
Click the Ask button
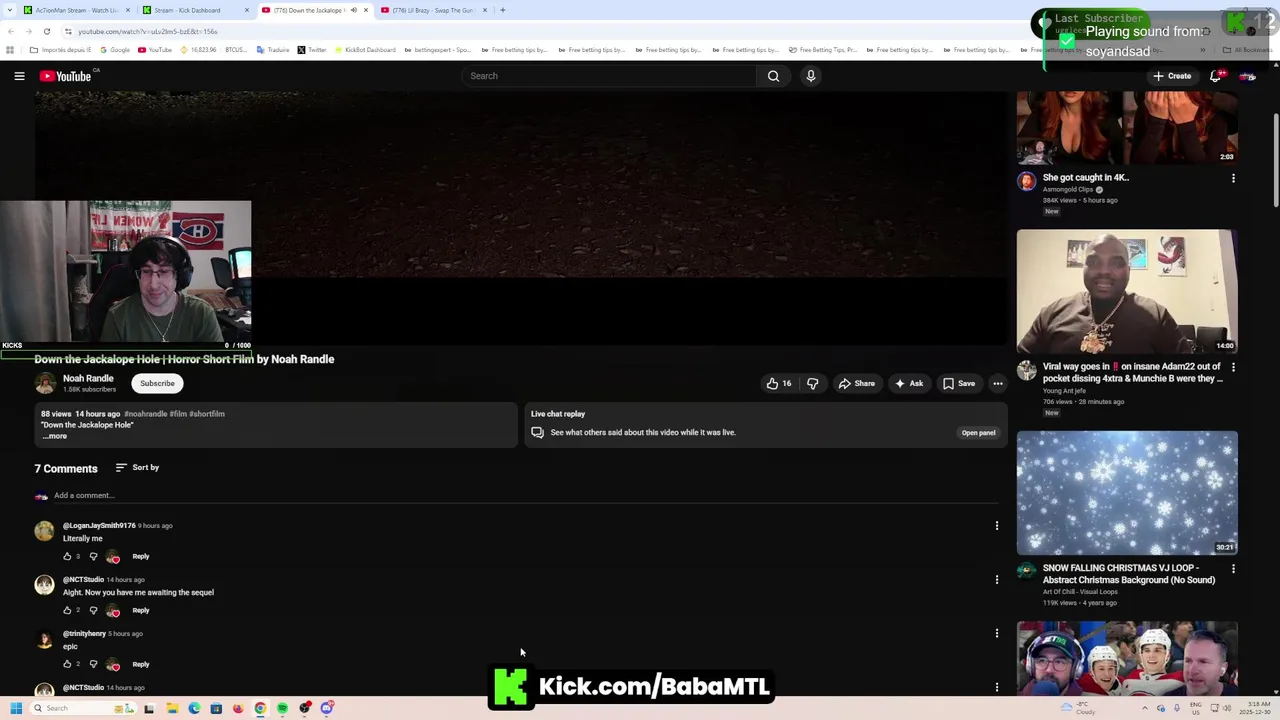[909, 383]
